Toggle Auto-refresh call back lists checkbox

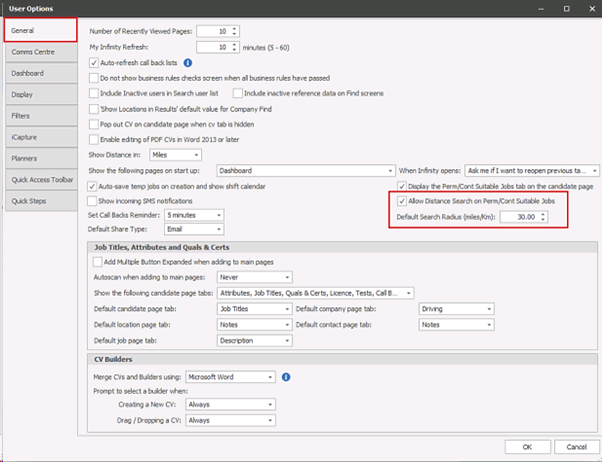pyautogui.click(x=94, y=62)
